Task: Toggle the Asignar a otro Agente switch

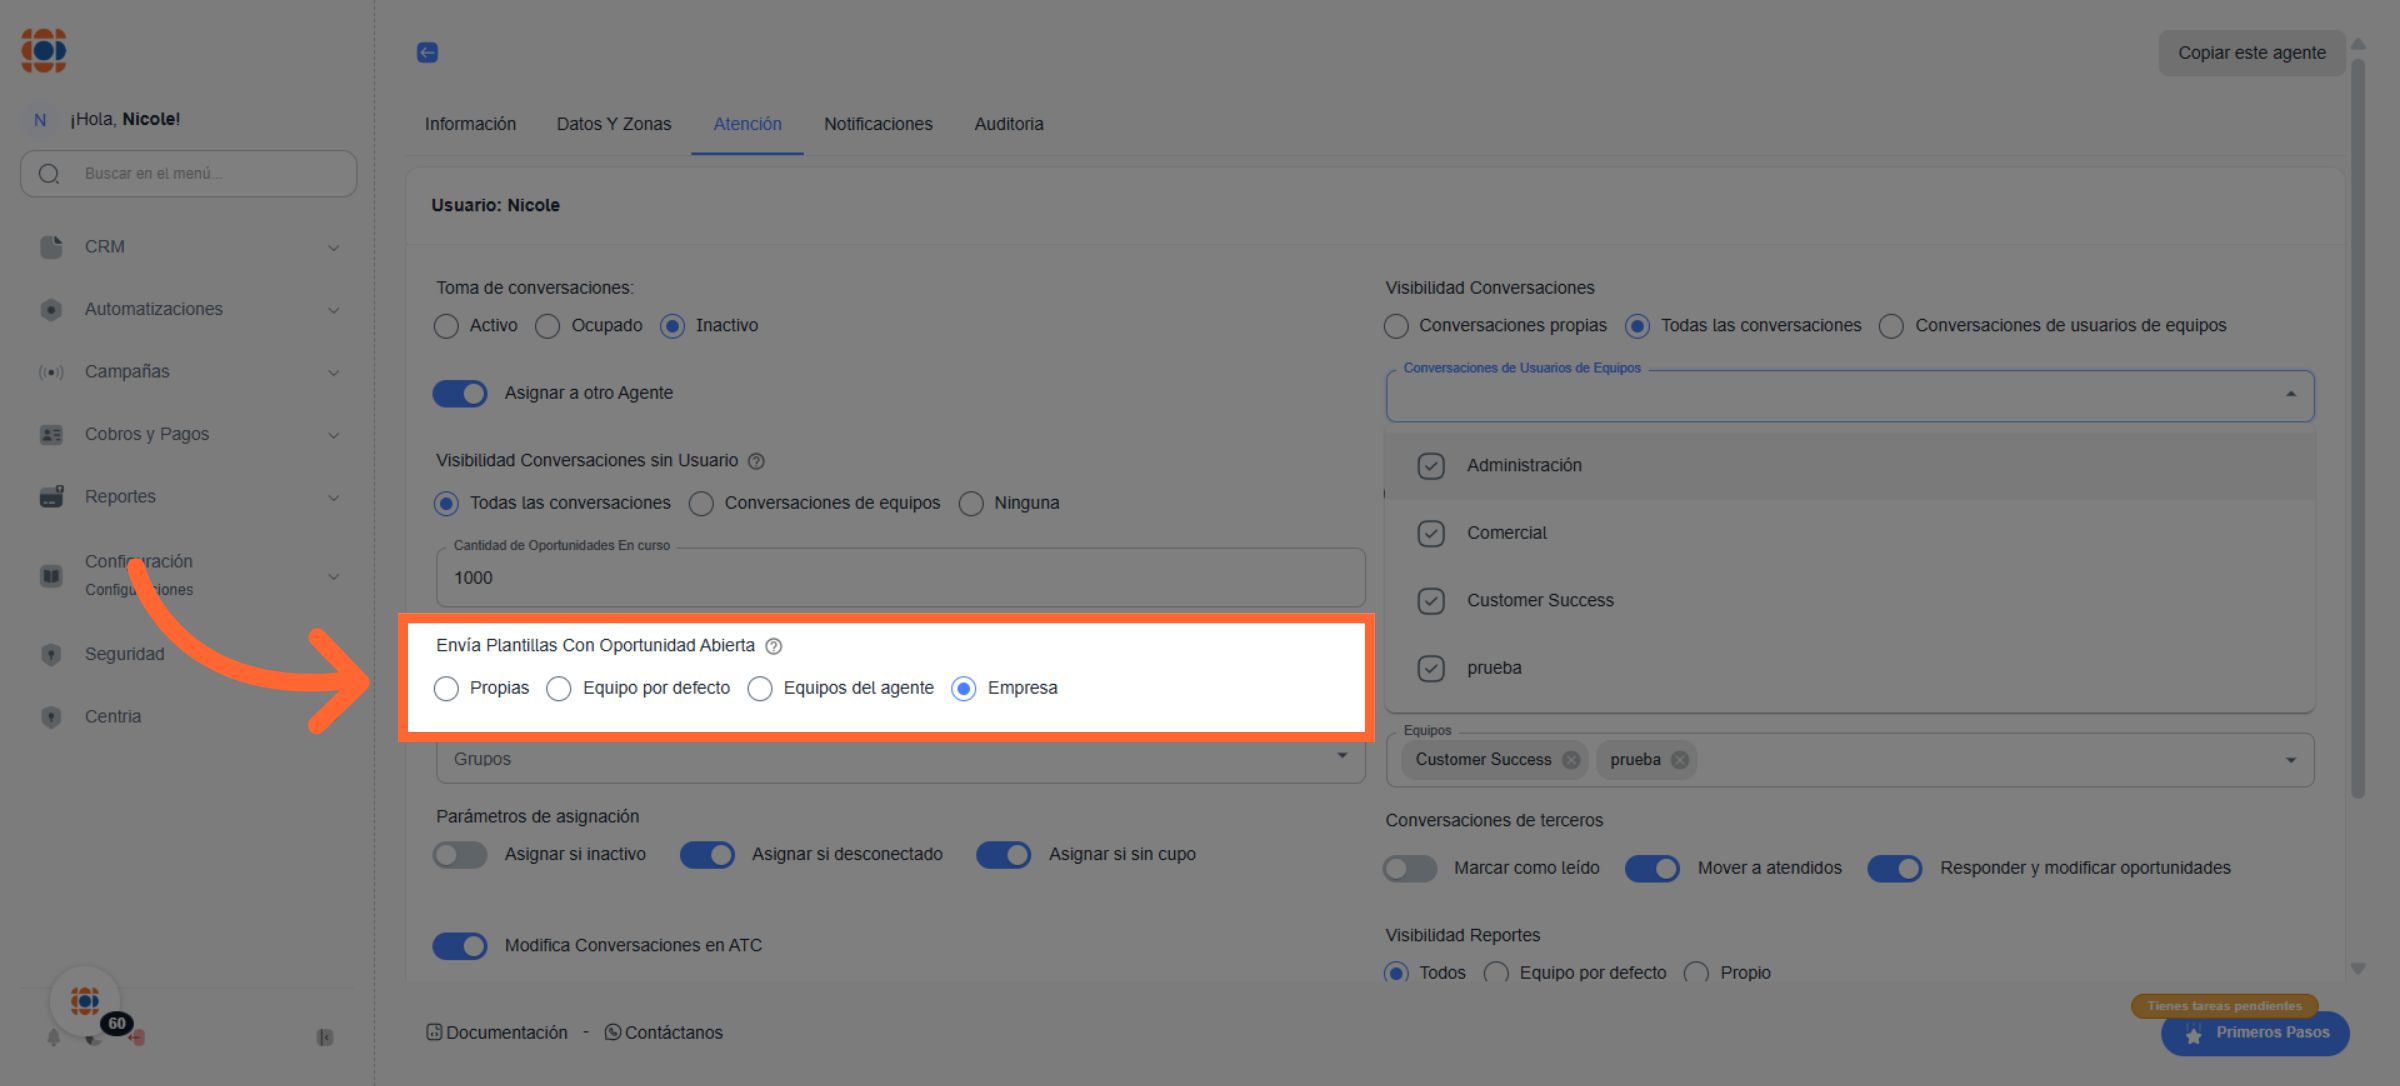Action: [x=460, y=393]
